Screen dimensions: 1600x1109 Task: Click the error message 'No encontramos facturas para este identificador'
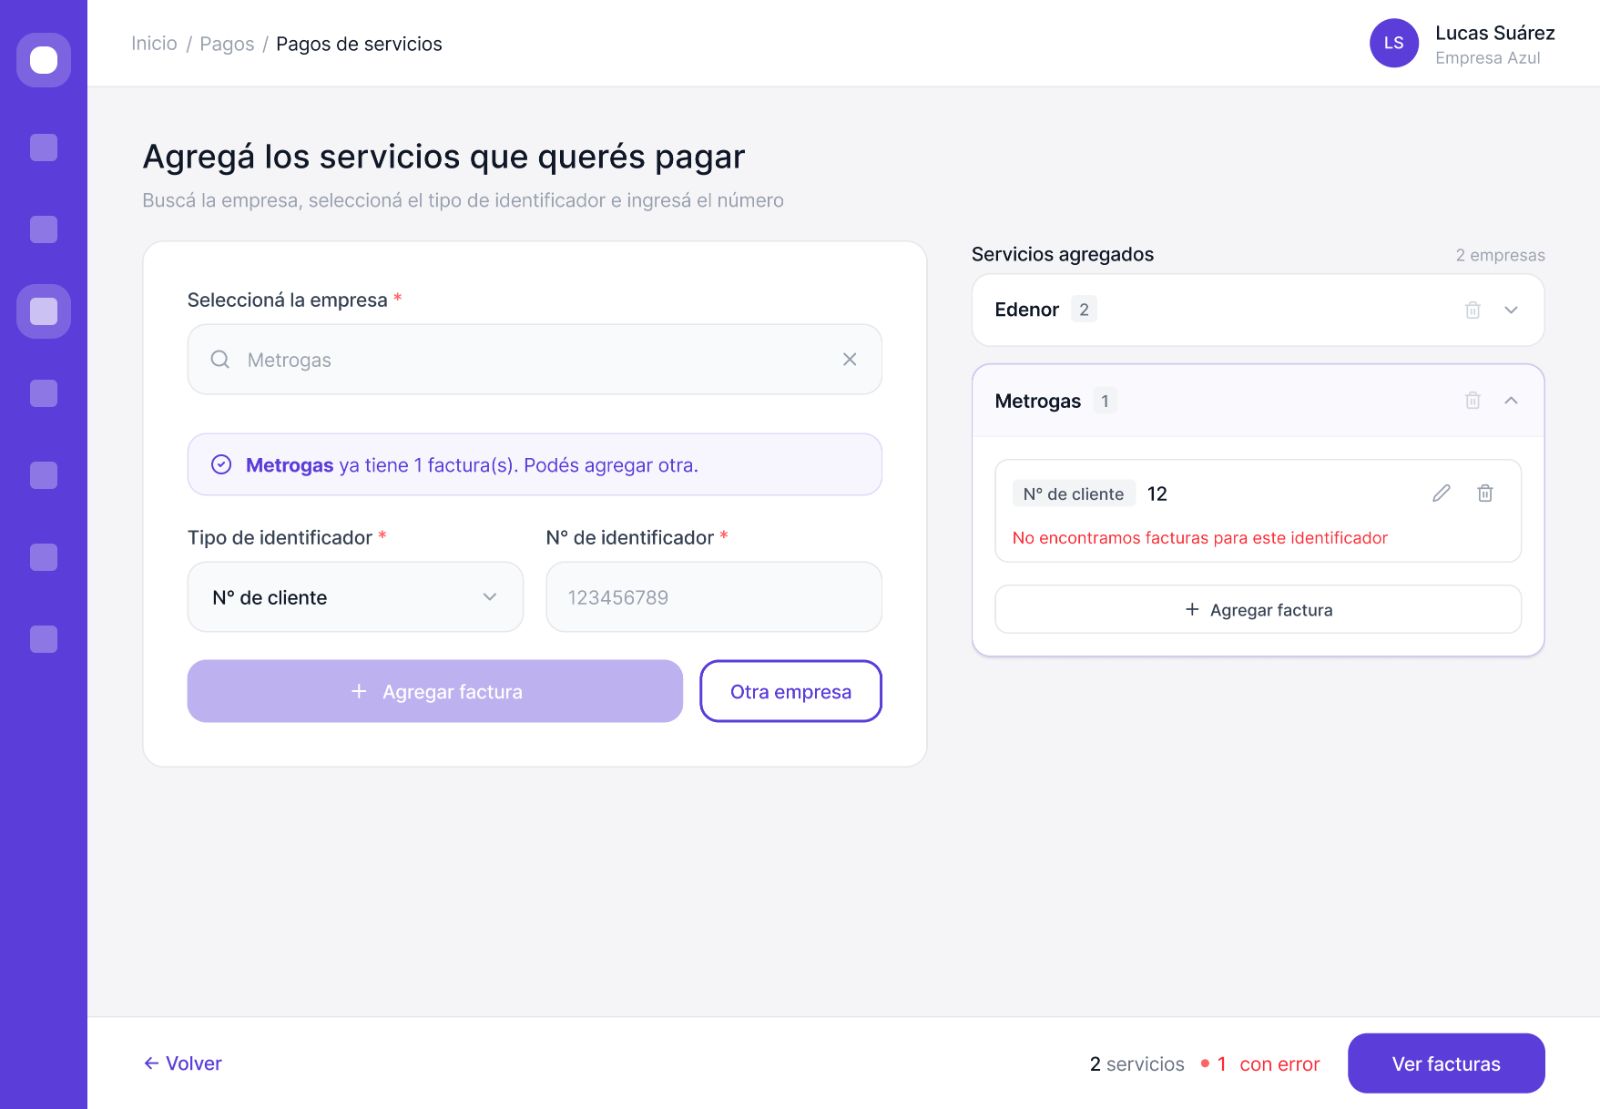coord(1200,538)
